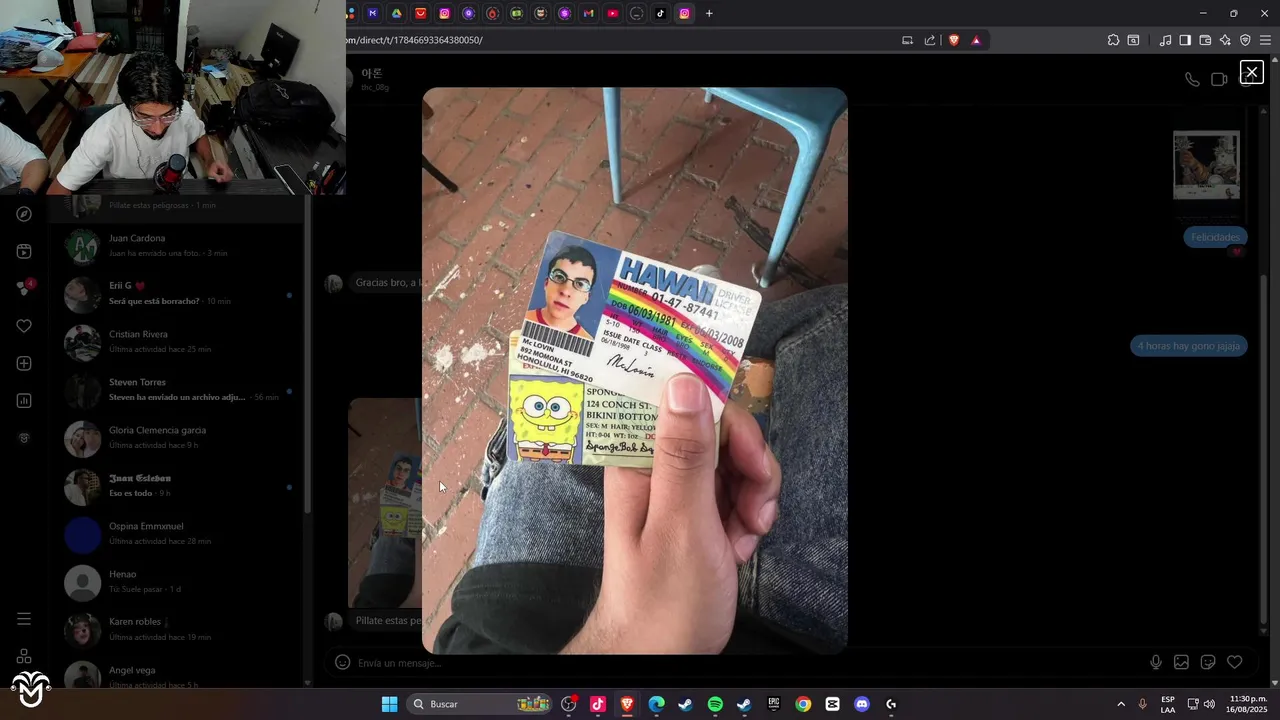Open Notifications heart icon in sidebar
Screen dimensions: 1280x720
(x=24, y=326)
